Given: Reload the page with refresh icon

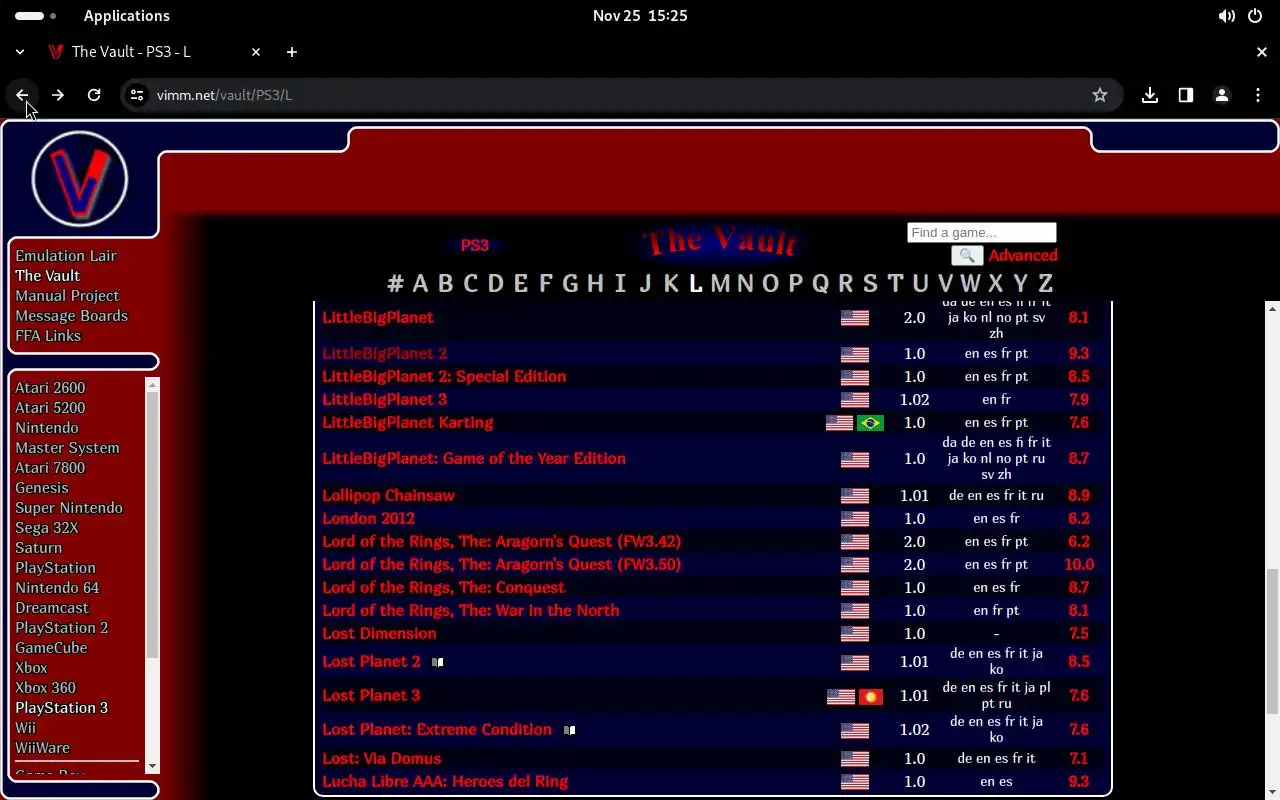Looking at the screenshot, I should 94,95.
